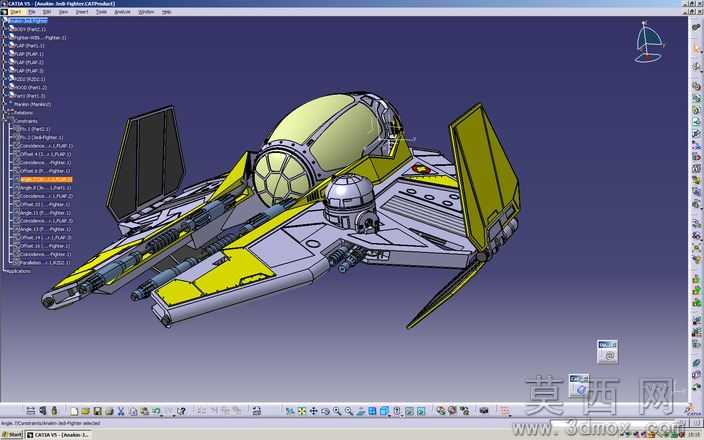Screen dimensions: 704x440
Task: Select FLAP (FLAP.1) in the tree
Action: pos(29,54)
